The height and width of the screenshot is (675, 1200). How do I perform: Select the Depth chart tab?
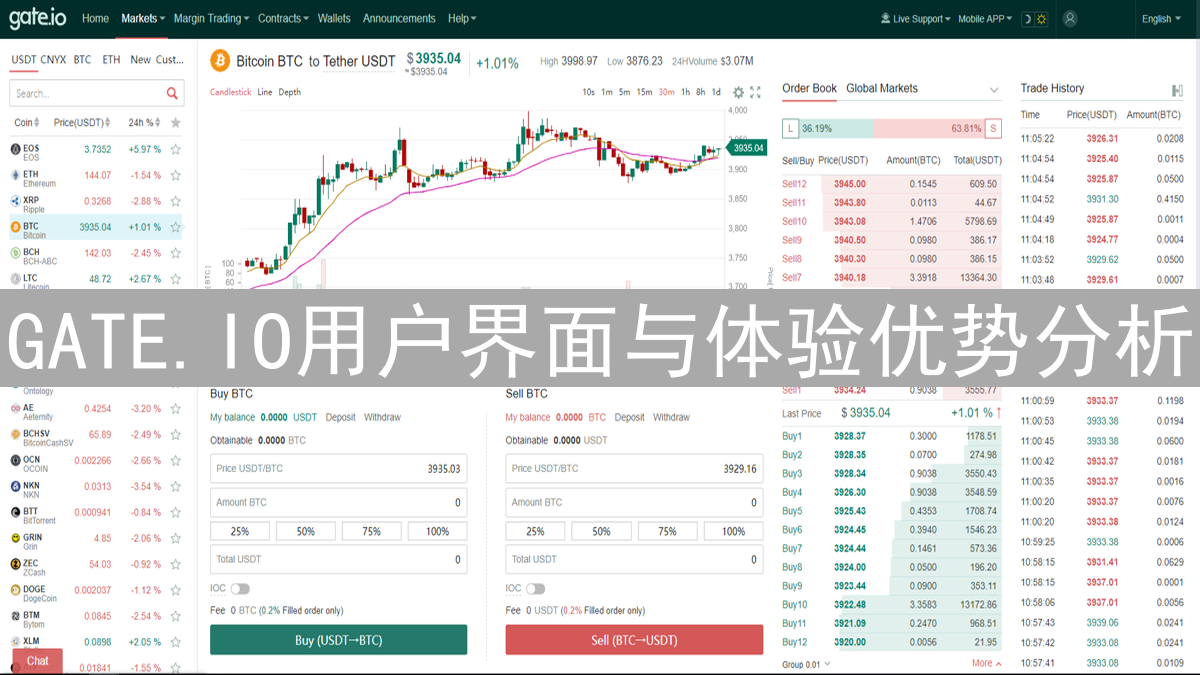click(x=289, y=92)
